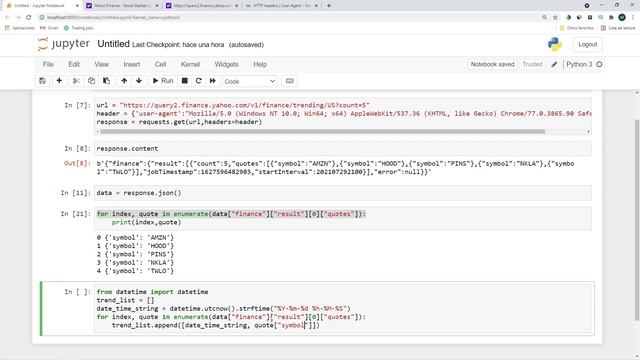Screen dimensions: 640x360
Task: Open the Help menu
Action: point(260,64)
